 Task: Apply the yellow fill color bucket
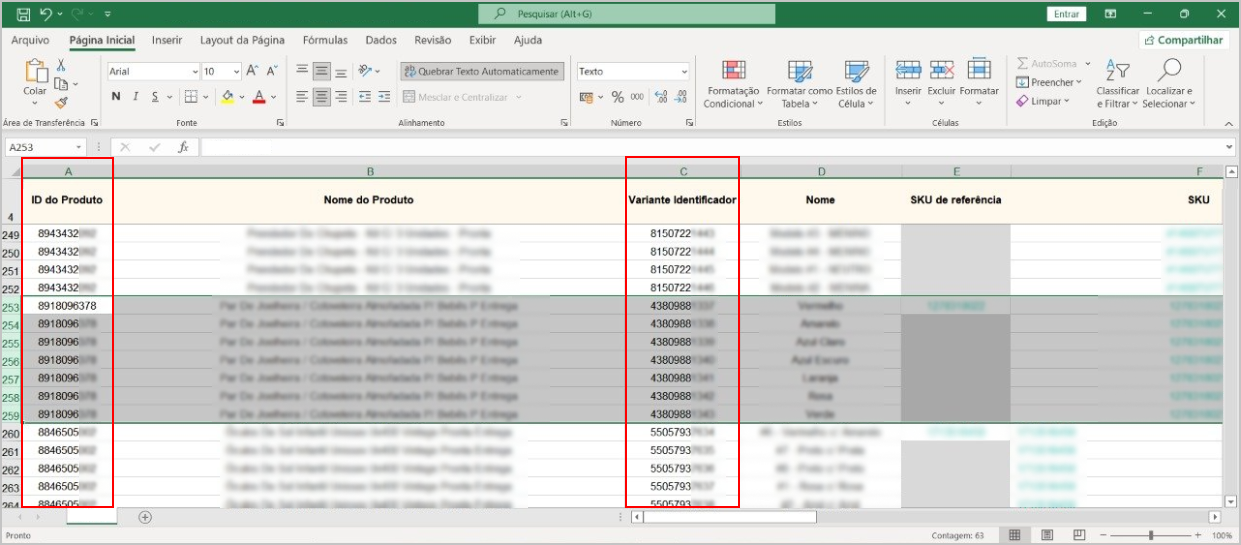click(227, 97)
